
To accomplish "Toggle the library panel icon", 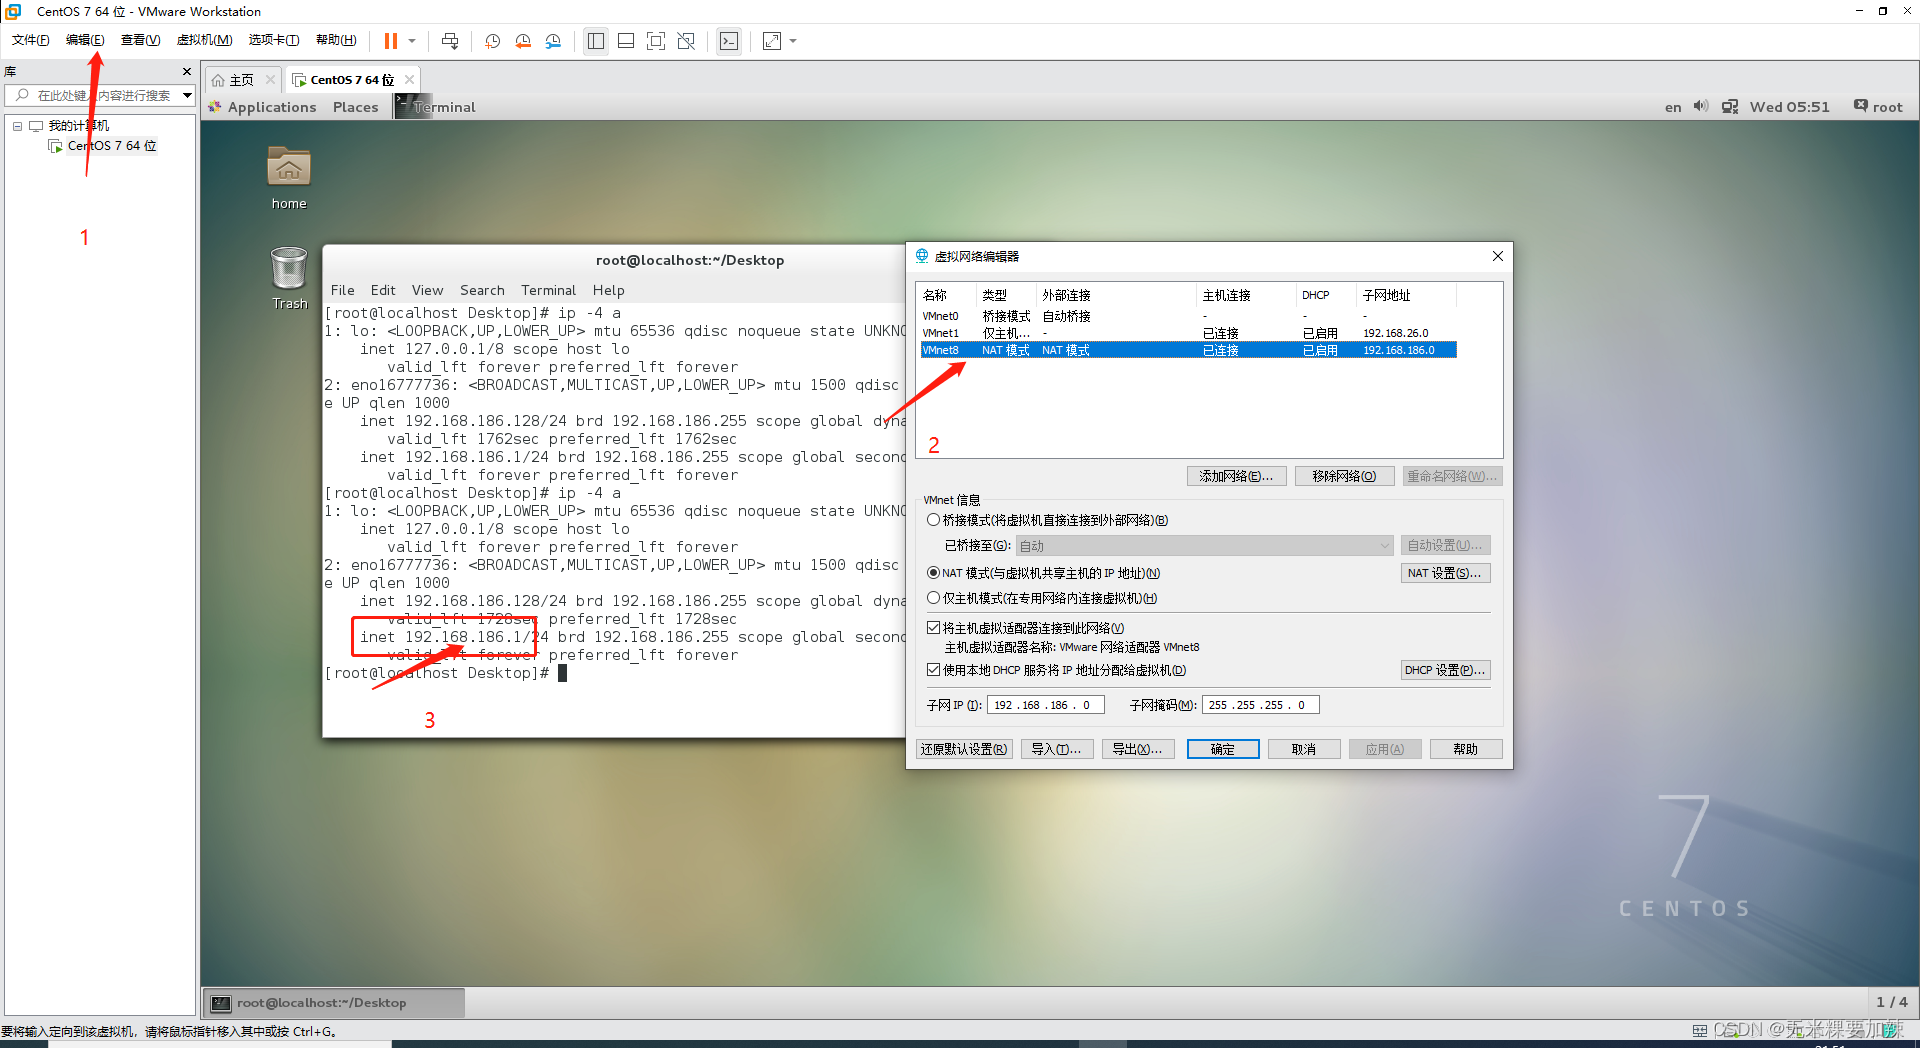I will click(596, 41).
